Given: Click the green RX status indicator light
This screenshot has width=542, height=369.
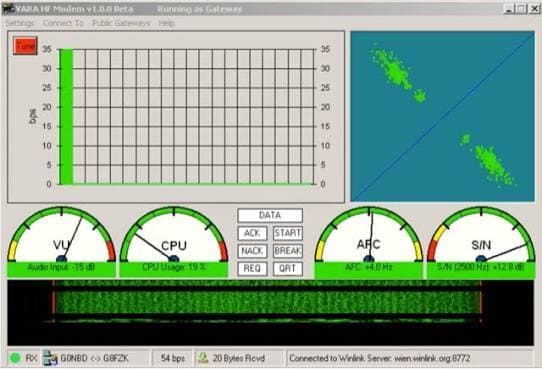Looking at the screenshot, I should tap(15, 358).
